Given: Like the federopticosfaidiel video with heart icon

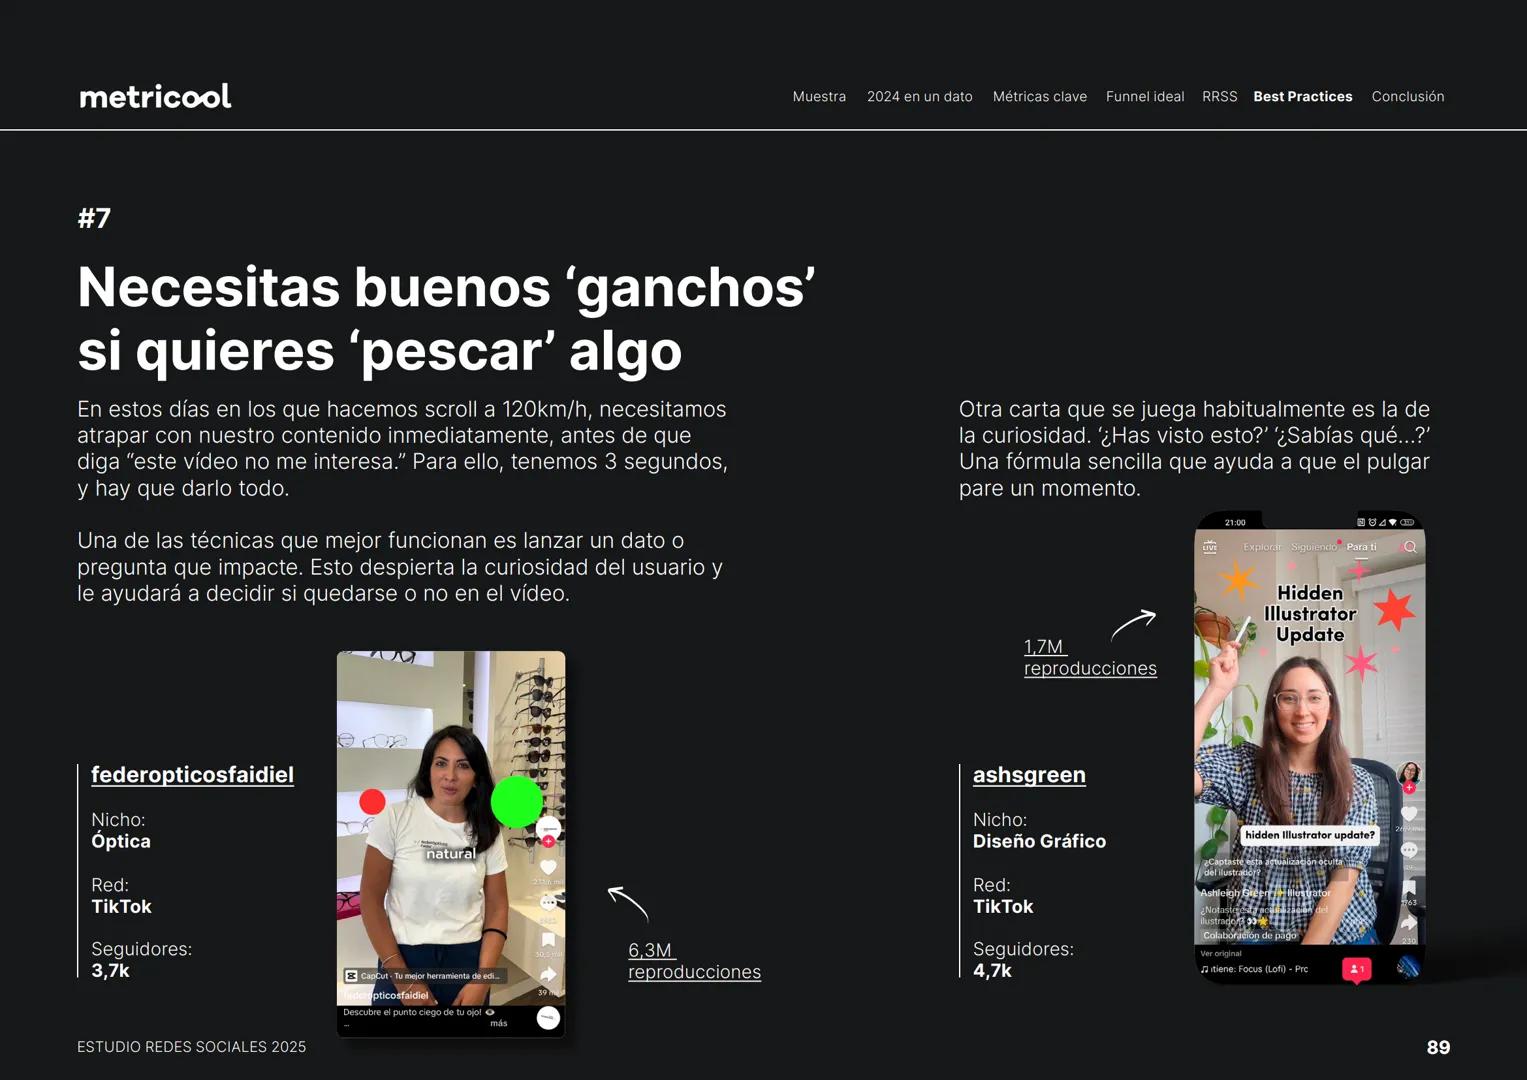Looking at the screenshot, I should pos(548,867).
